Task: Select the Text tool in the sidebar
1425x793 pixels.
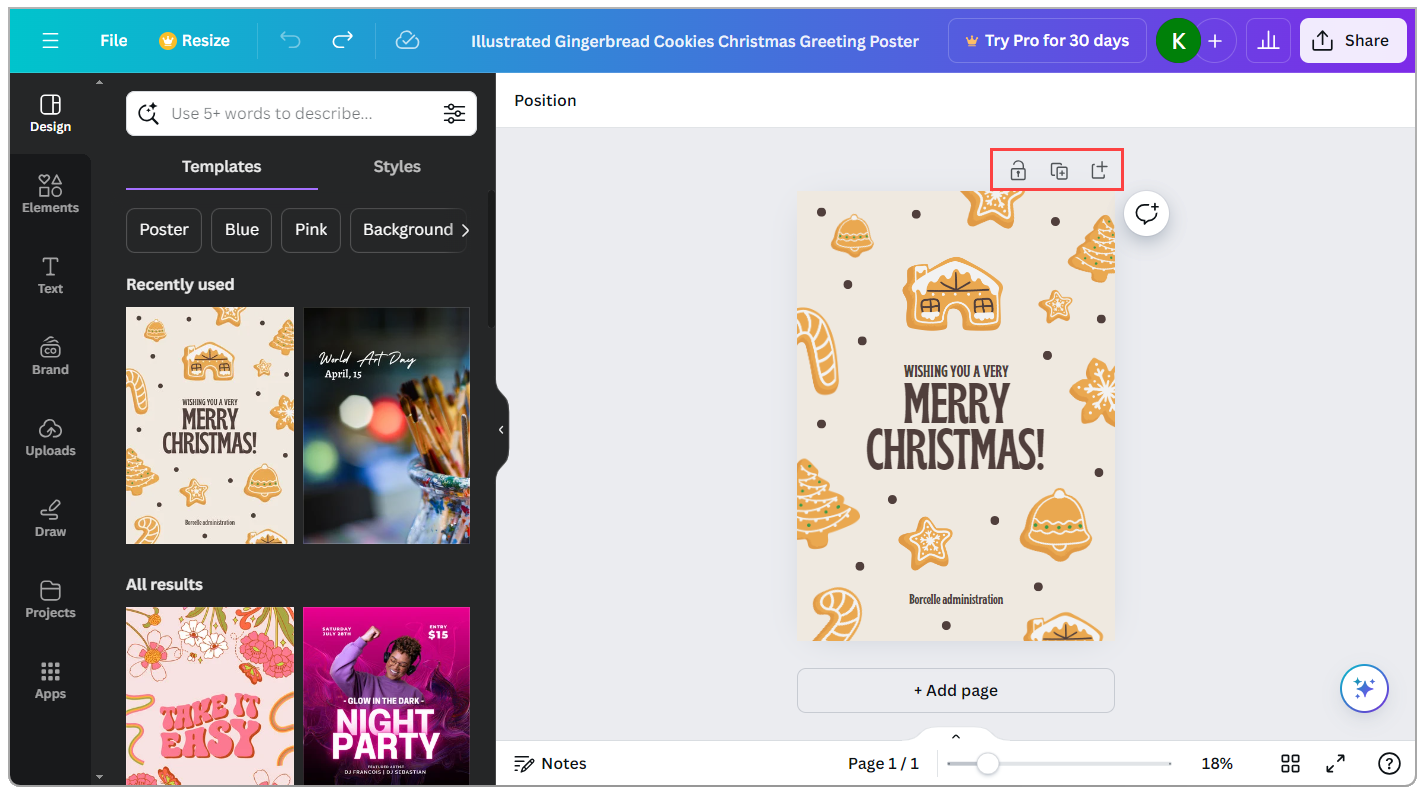Action: tap(50, 273)
